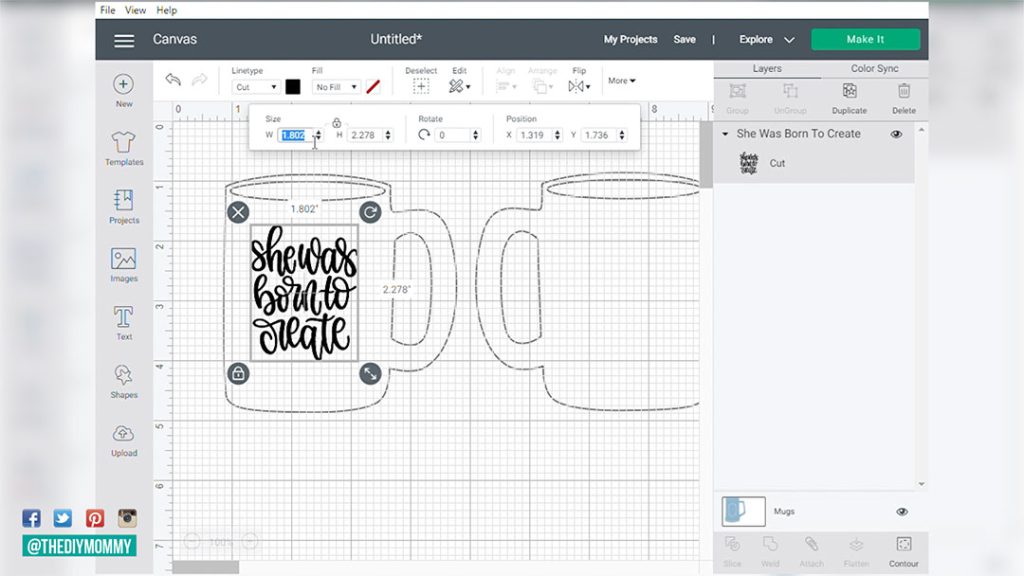Click the black linetype color swatch

293,87
